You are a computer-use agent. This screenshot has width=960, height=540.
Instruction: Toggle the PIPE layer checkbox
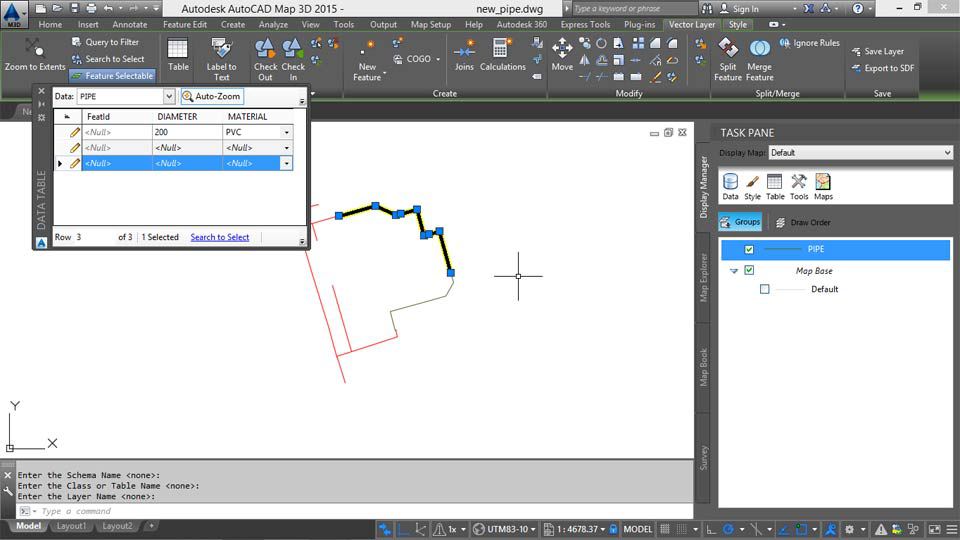[x=749, y=249]
